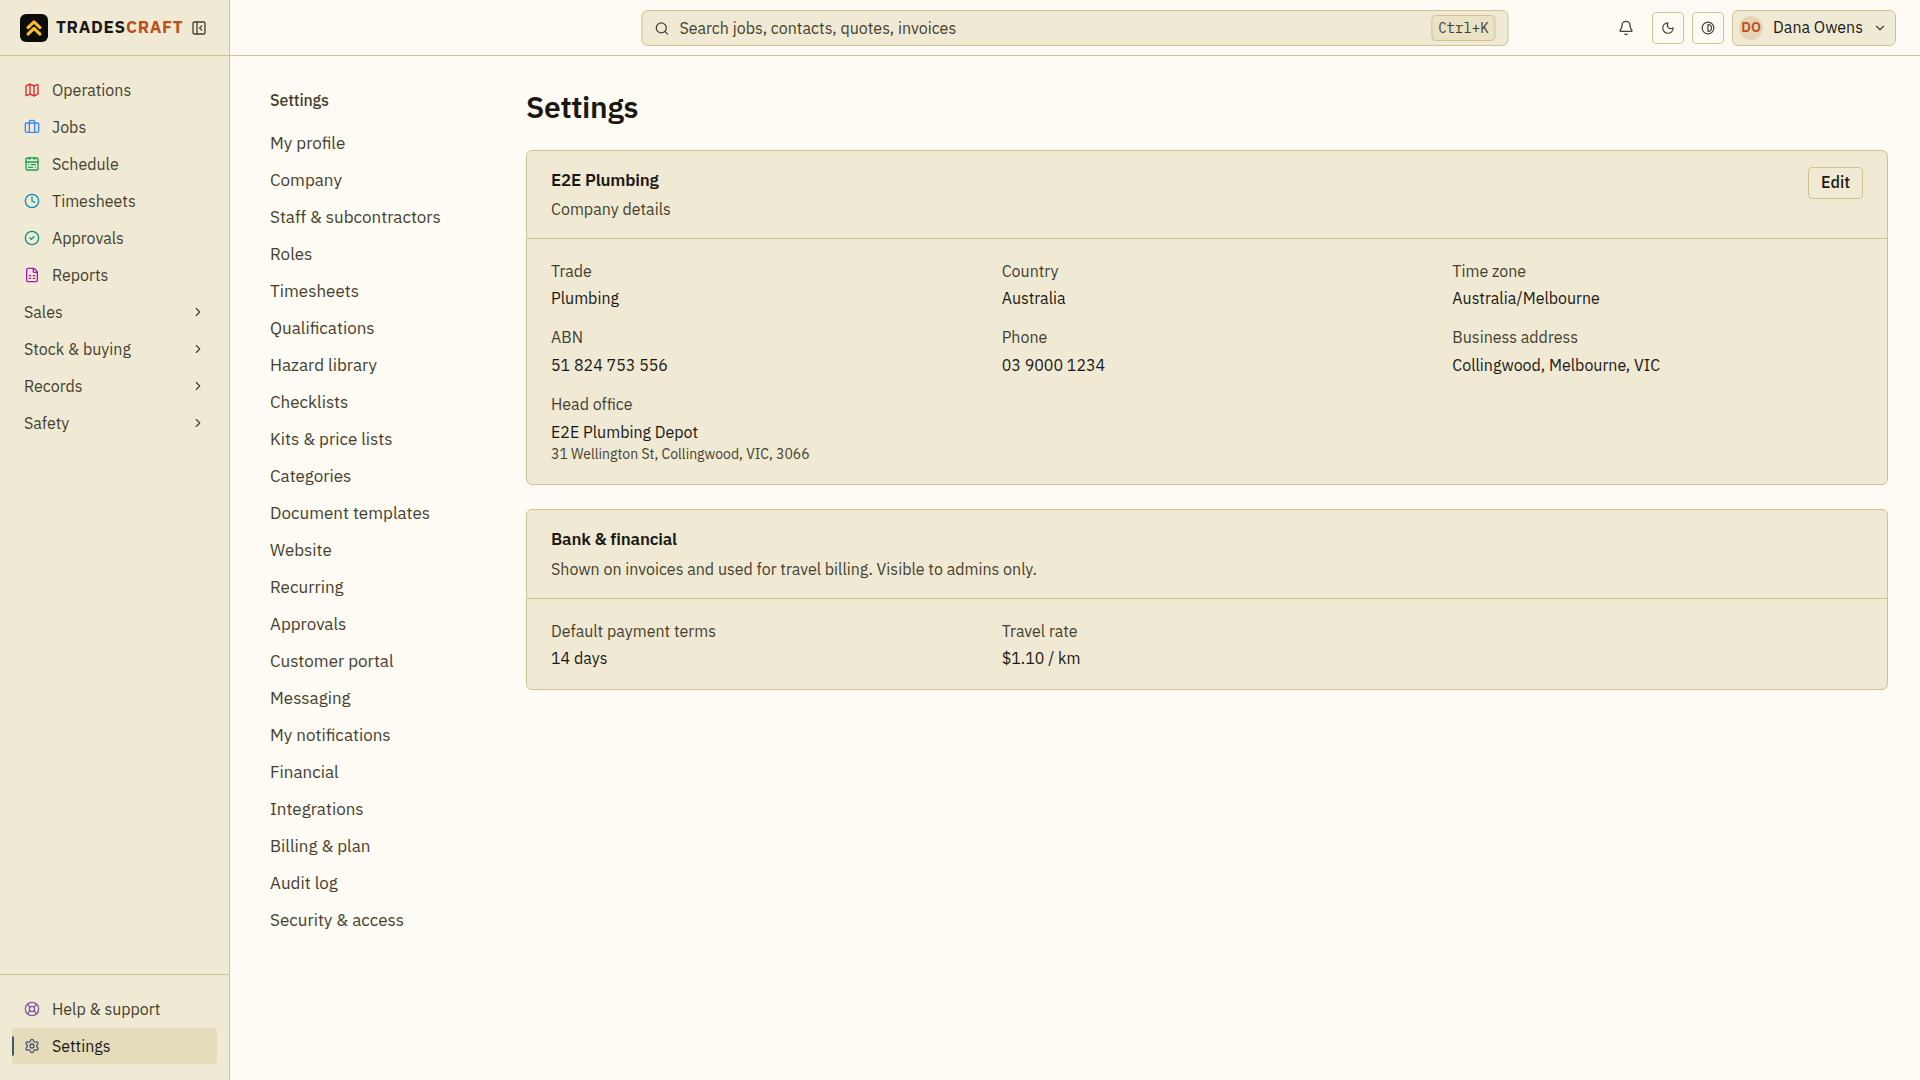The width and height of the screenshot is (1920, 1080).
Task: Open Checklists settings
Action: click(309, 402)
